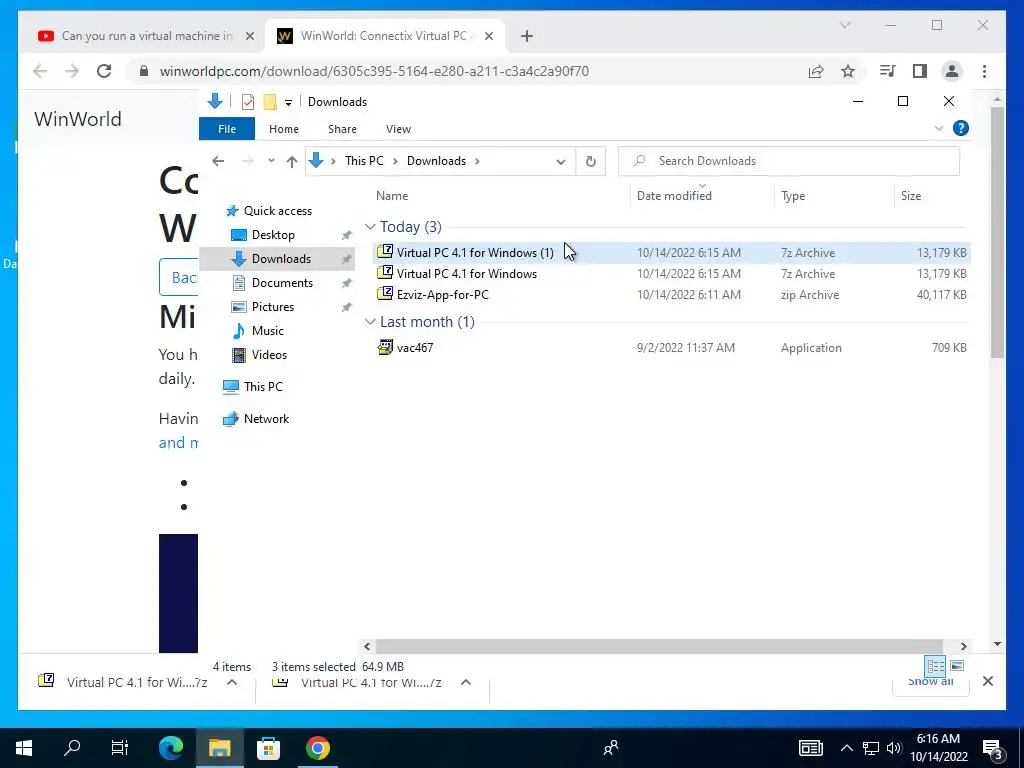
Task: Click the Search Downloads field
Action: [789, 161]
